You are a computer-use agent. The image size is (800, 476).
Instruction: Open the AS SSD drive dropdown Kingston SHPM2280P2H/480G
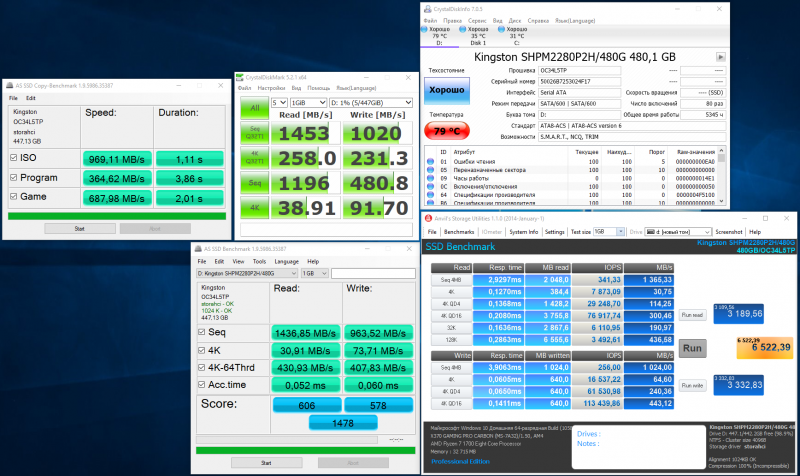tap(247, 273)
